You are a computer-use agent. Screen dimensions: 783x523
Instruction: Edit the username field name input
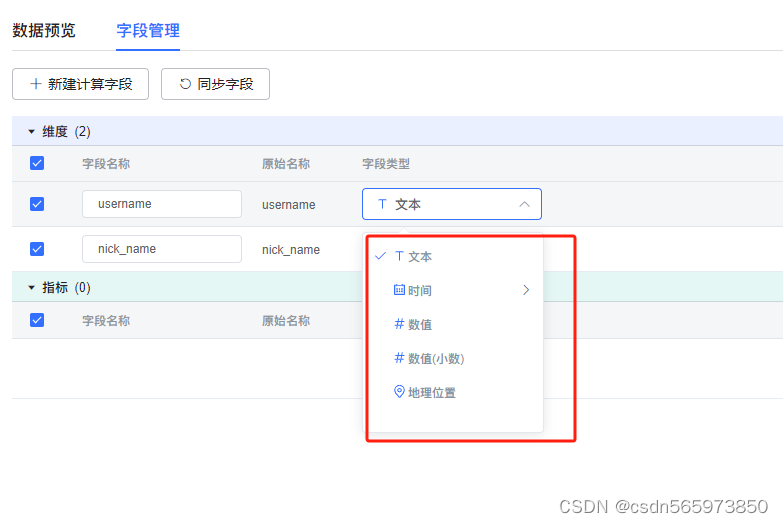(162, 204)
